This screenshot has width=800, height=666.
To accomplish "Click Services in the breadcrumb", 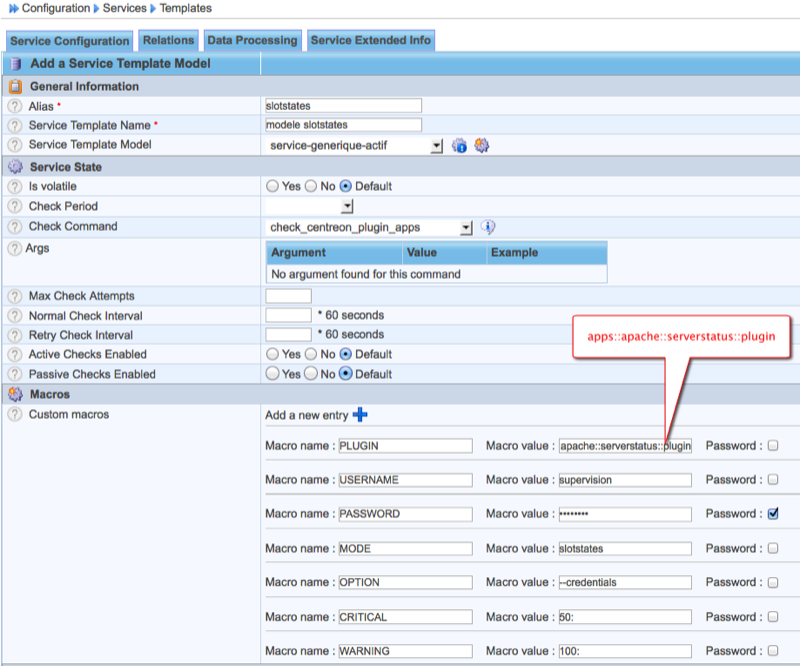I will point(125,8).
